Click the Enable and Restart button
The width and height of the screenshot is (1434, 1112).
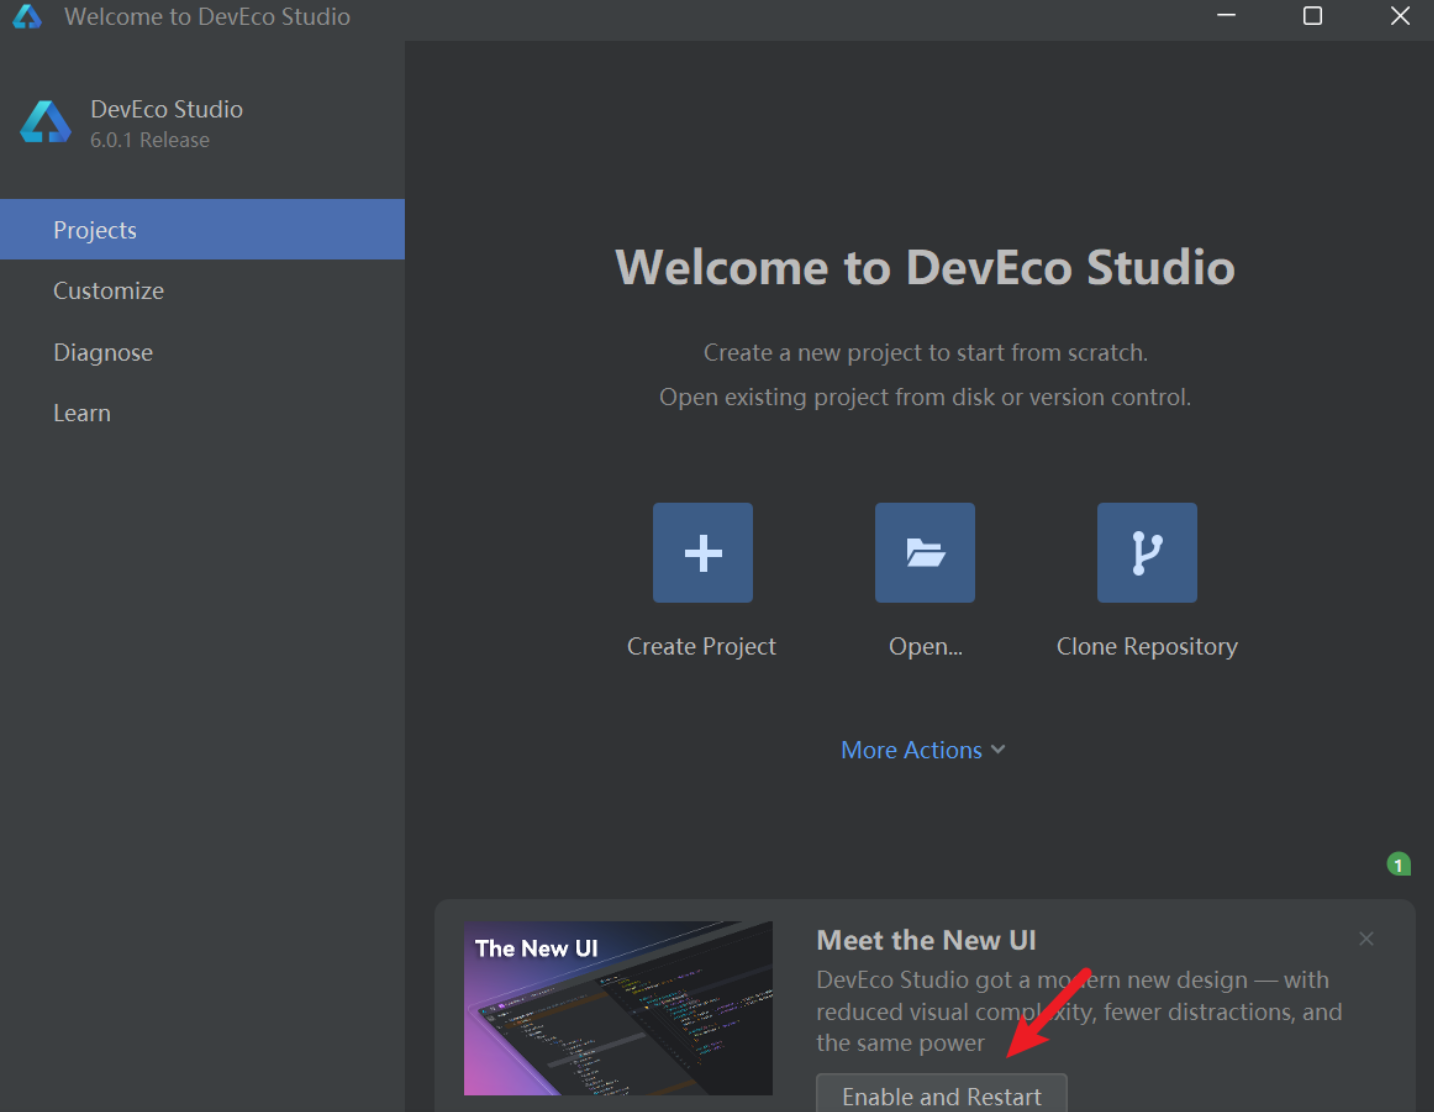click(942, 1095)
